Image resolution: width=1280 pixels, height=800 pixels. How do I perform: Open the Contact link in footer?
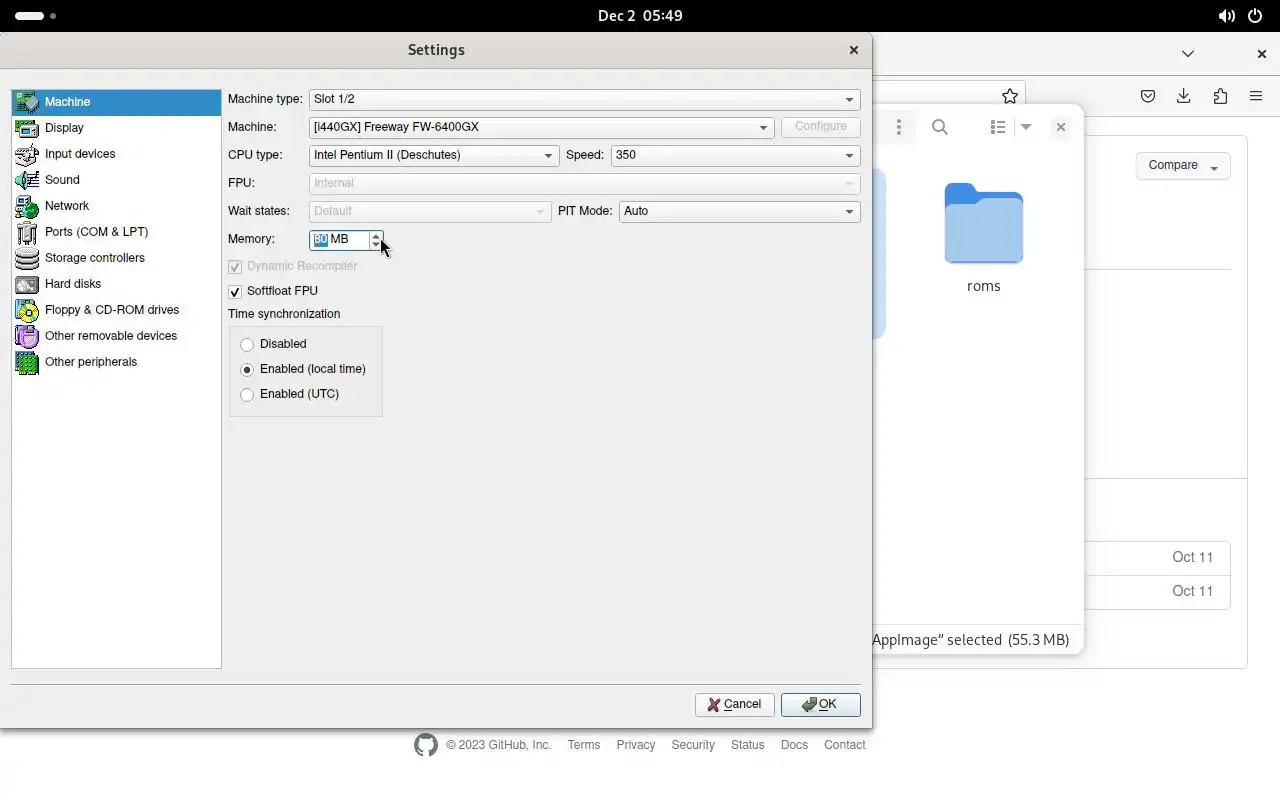845,745
